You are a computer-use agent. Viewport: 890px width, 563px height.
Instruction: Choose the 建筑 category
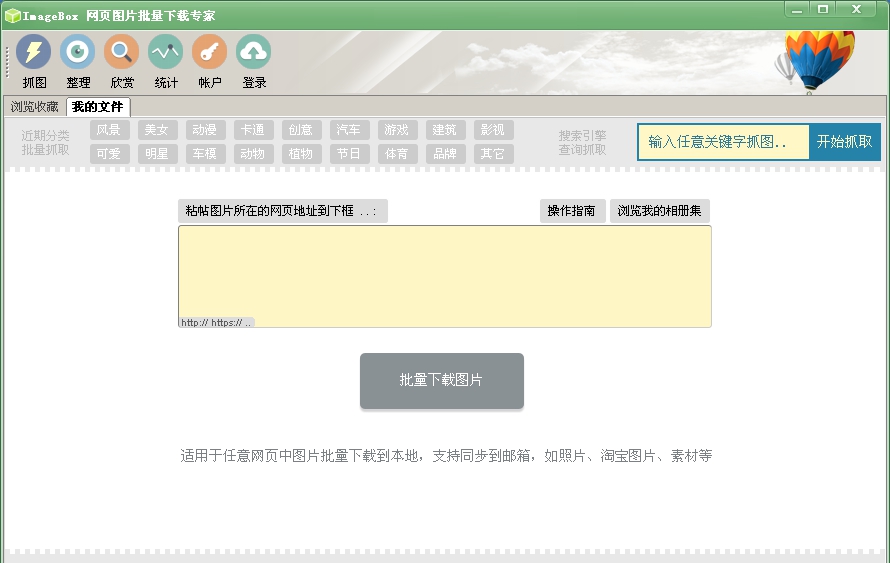(x=445, y=130)
